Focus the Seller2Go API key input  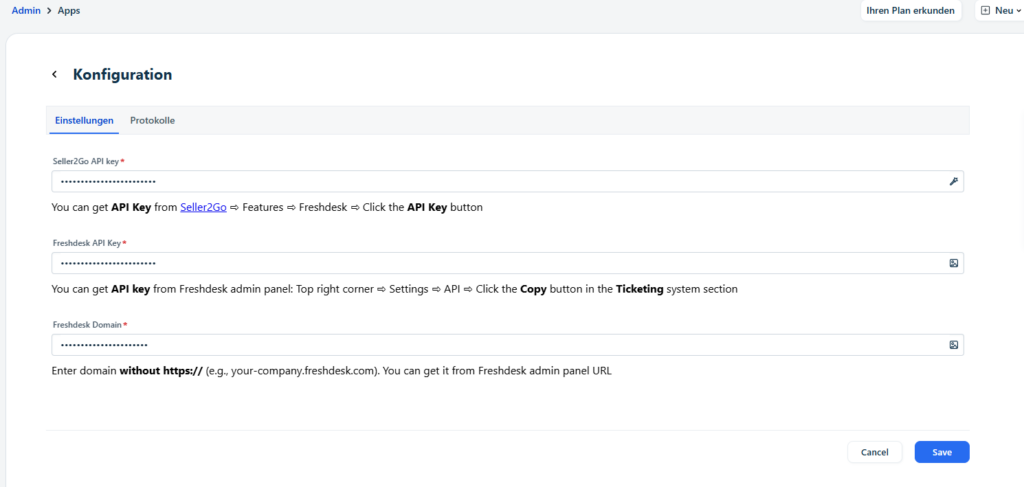[507, 181]
